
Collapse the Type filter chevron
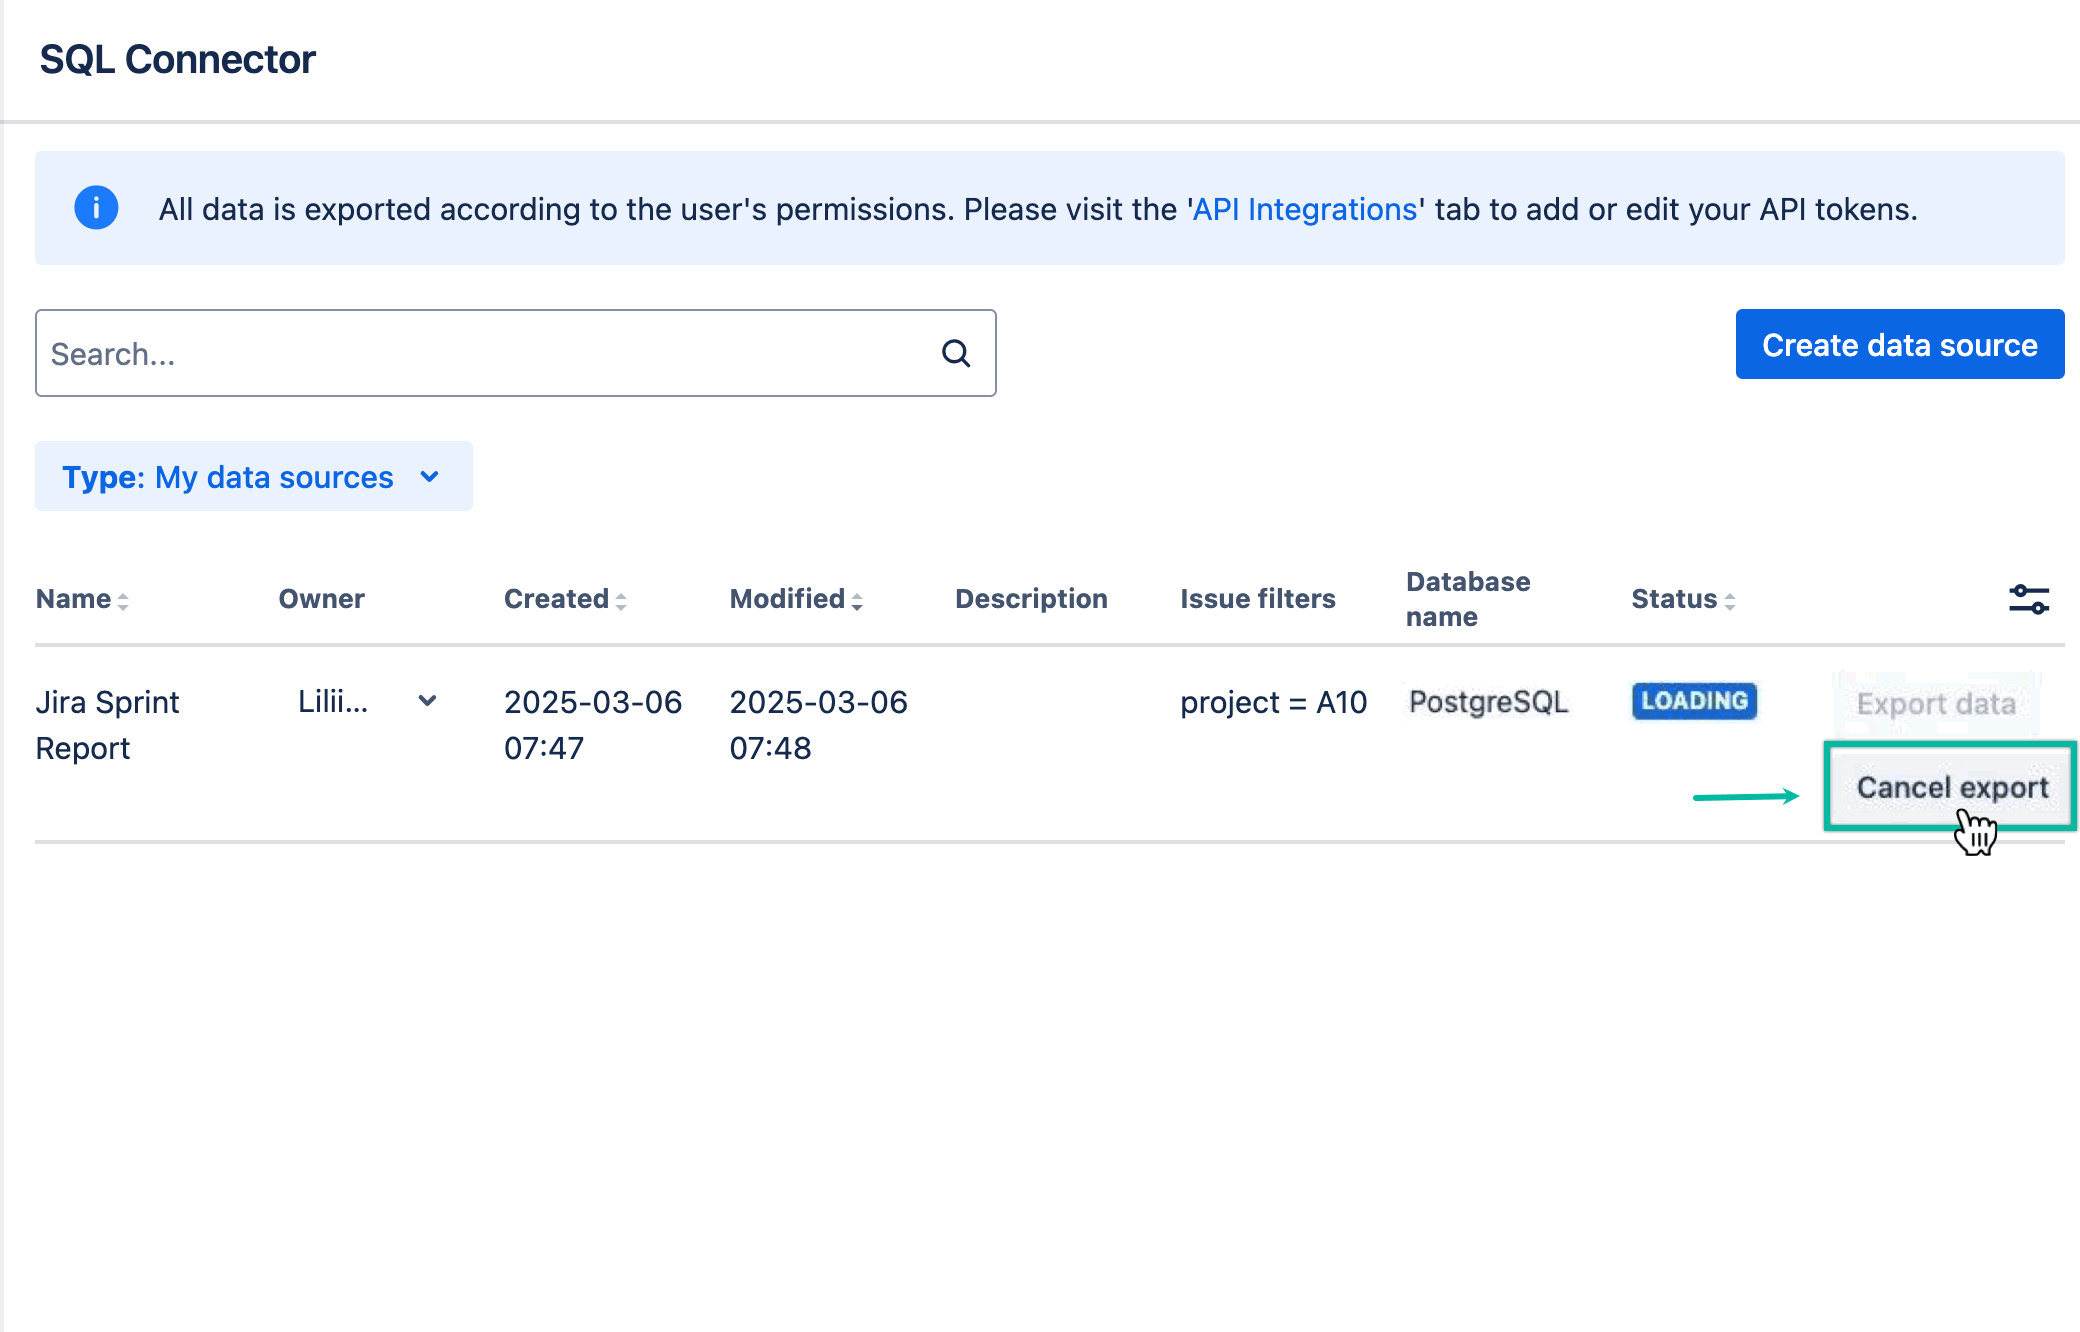430,477
